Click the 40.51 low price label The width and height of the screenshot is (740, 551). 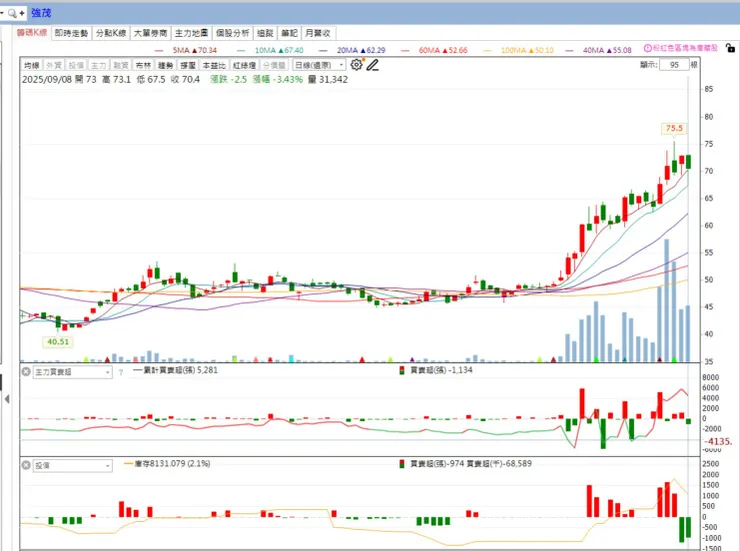(x=58, y=342)
